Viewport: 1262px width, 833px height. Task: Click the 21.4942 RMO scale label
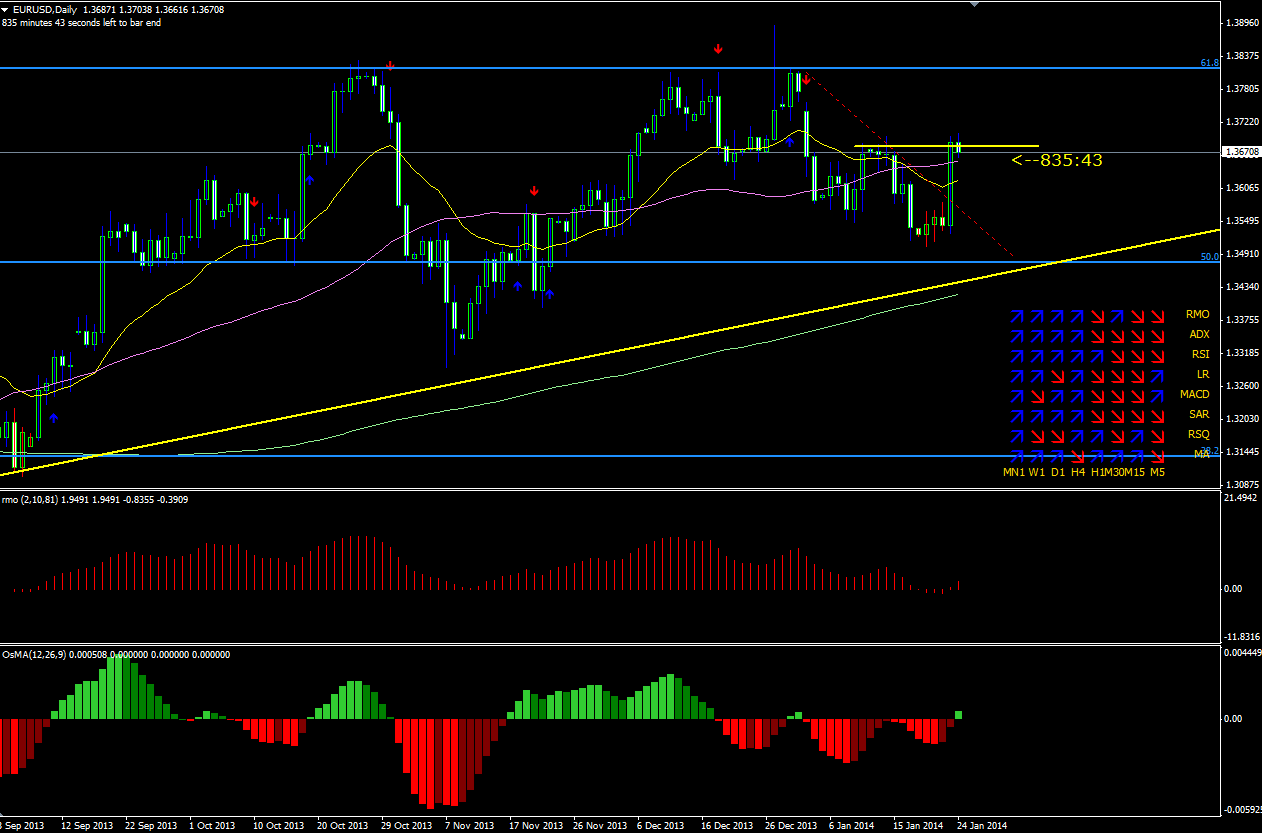[x=1242, y=497]
